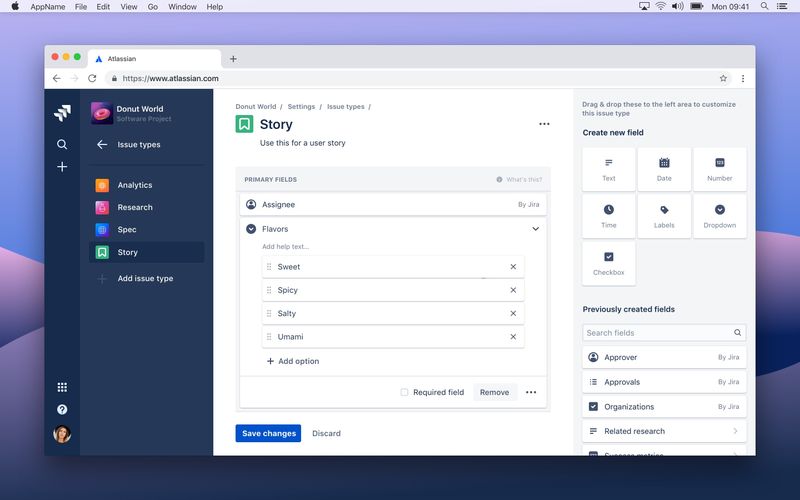800x500 pixels.
Task: Select the Checkbox new field card
Action: (609, 263)
